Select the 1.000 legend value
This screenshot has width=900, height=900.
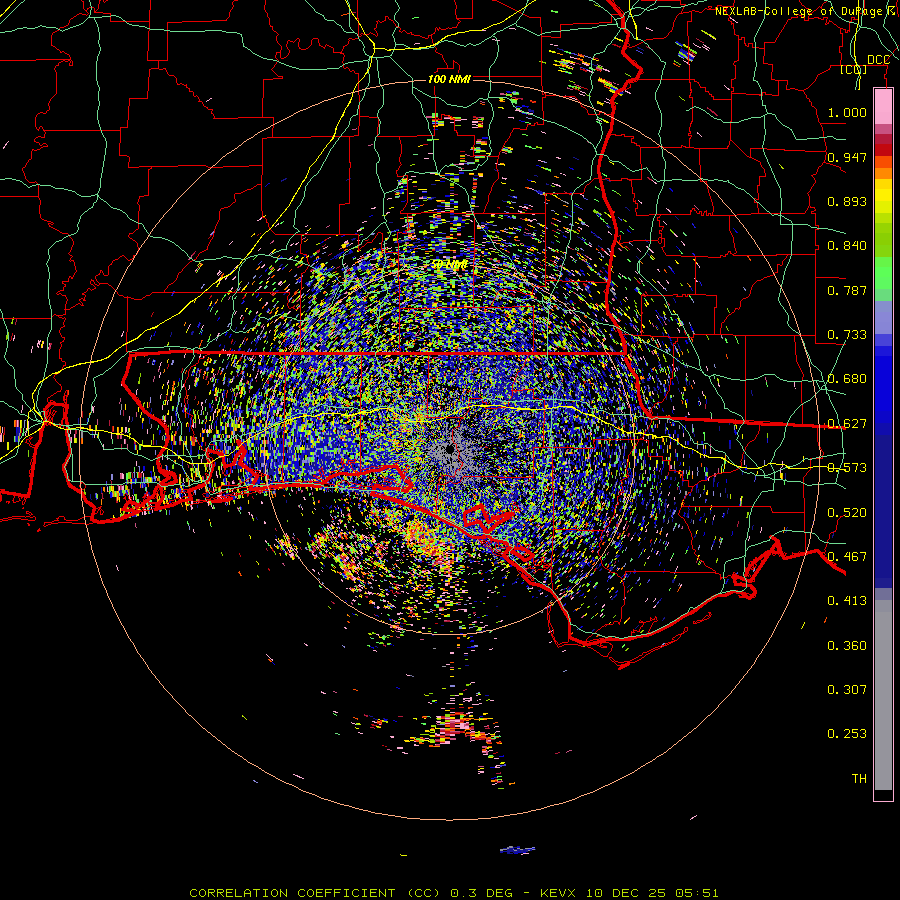[847, 112]
